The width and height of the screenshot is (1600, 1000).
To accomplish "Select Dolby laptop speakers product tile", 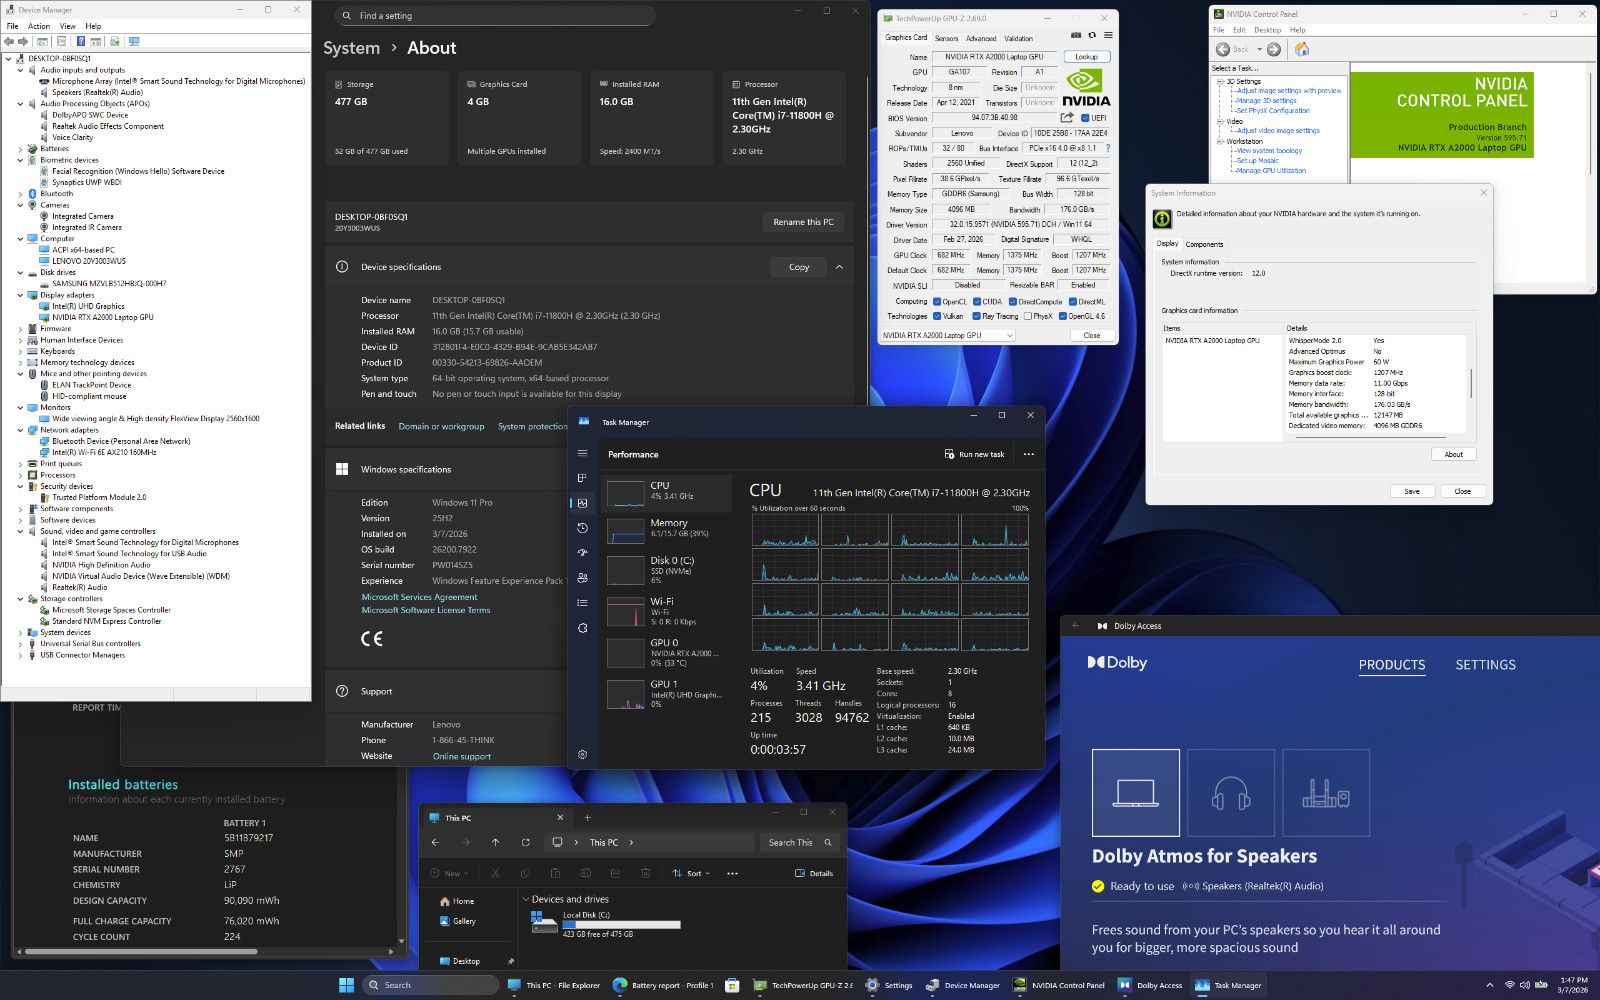I will pos(1136,792).
